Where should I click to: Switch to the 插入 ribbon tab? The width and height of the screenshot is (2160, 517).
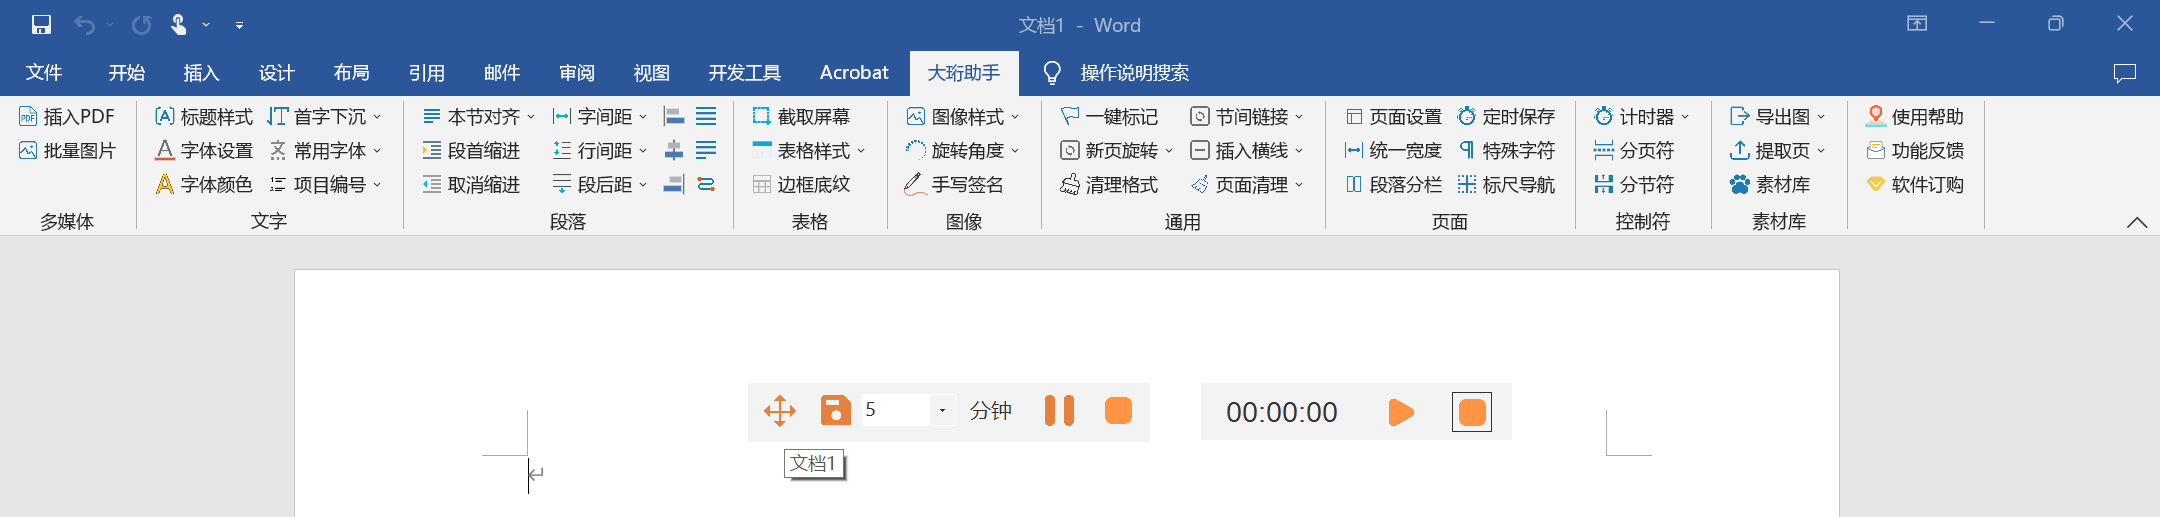point(201,72)
